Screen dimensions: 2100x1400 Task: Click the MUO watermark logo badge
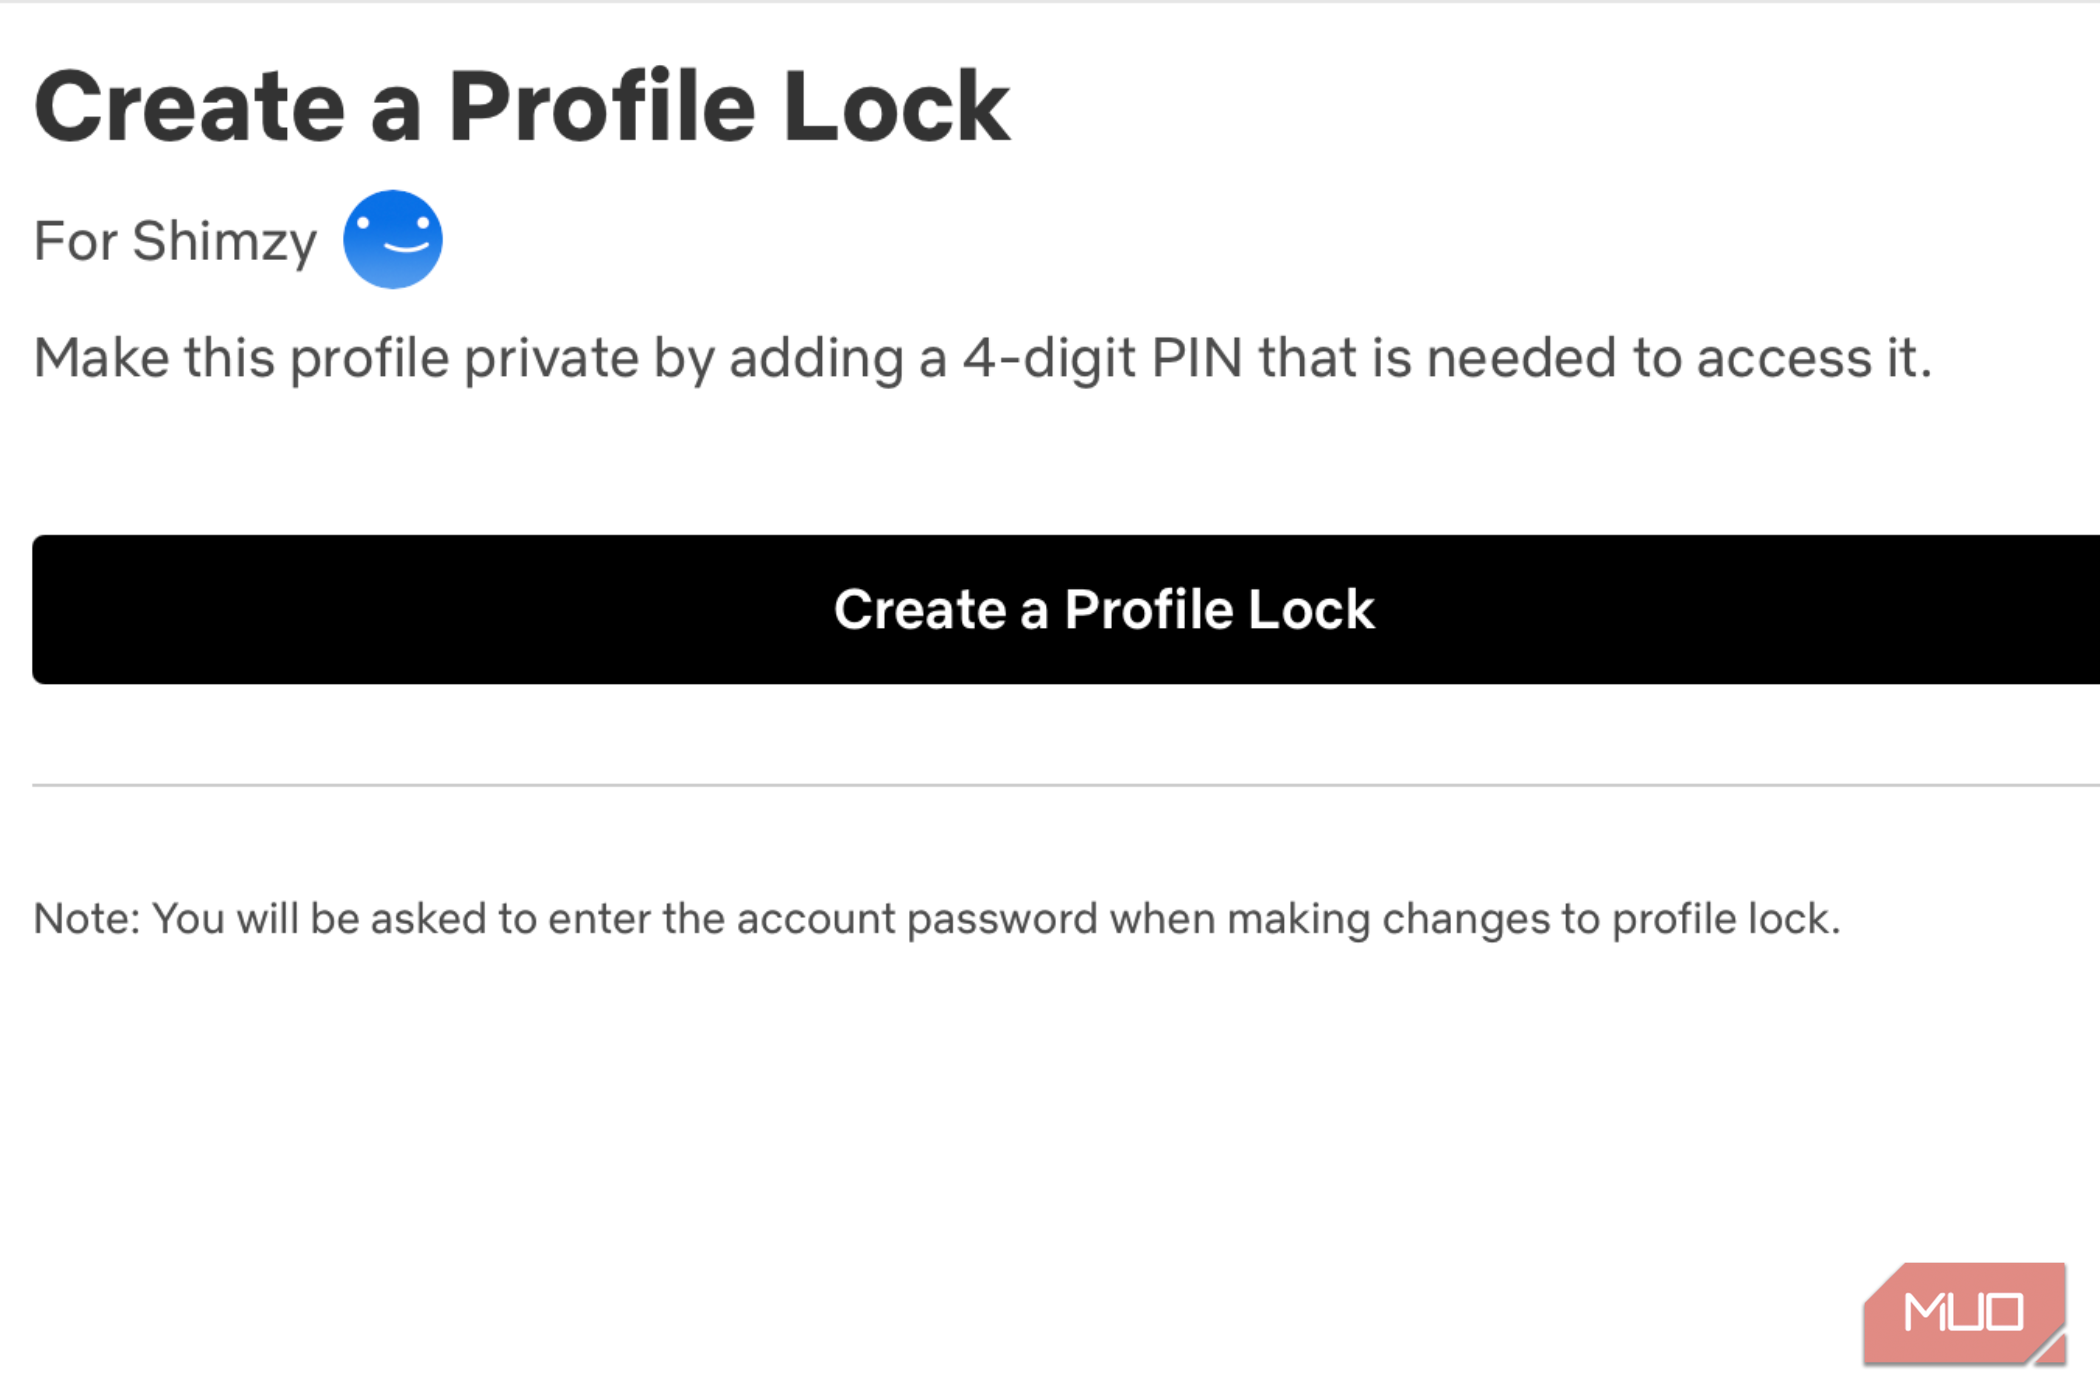coord(1964,1312)
